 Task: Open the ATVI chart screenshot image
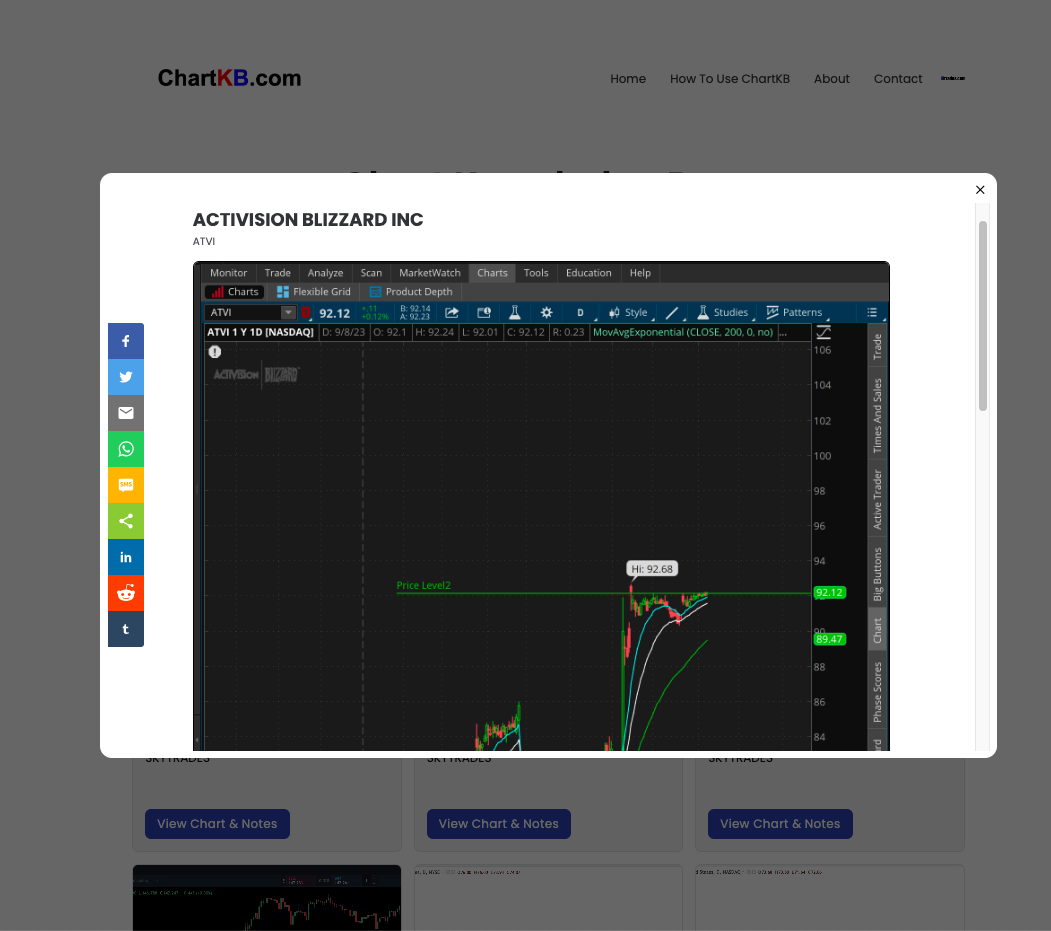click(x=541, y=506)
